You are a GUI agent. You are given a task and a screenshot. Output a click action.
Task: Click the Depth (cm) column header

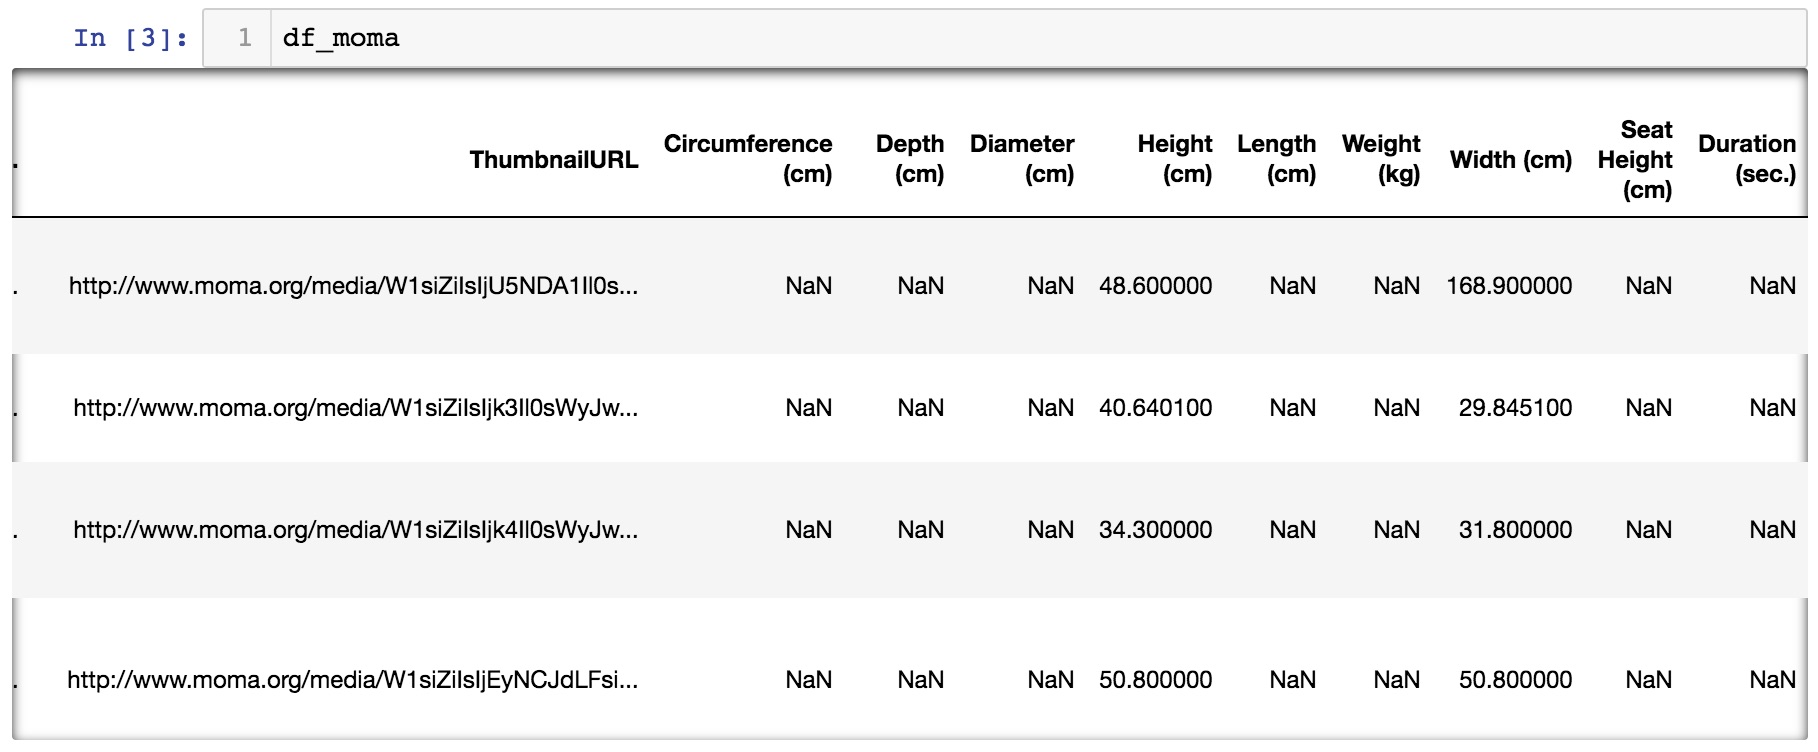pyautogui.click(x=910, y=159)
